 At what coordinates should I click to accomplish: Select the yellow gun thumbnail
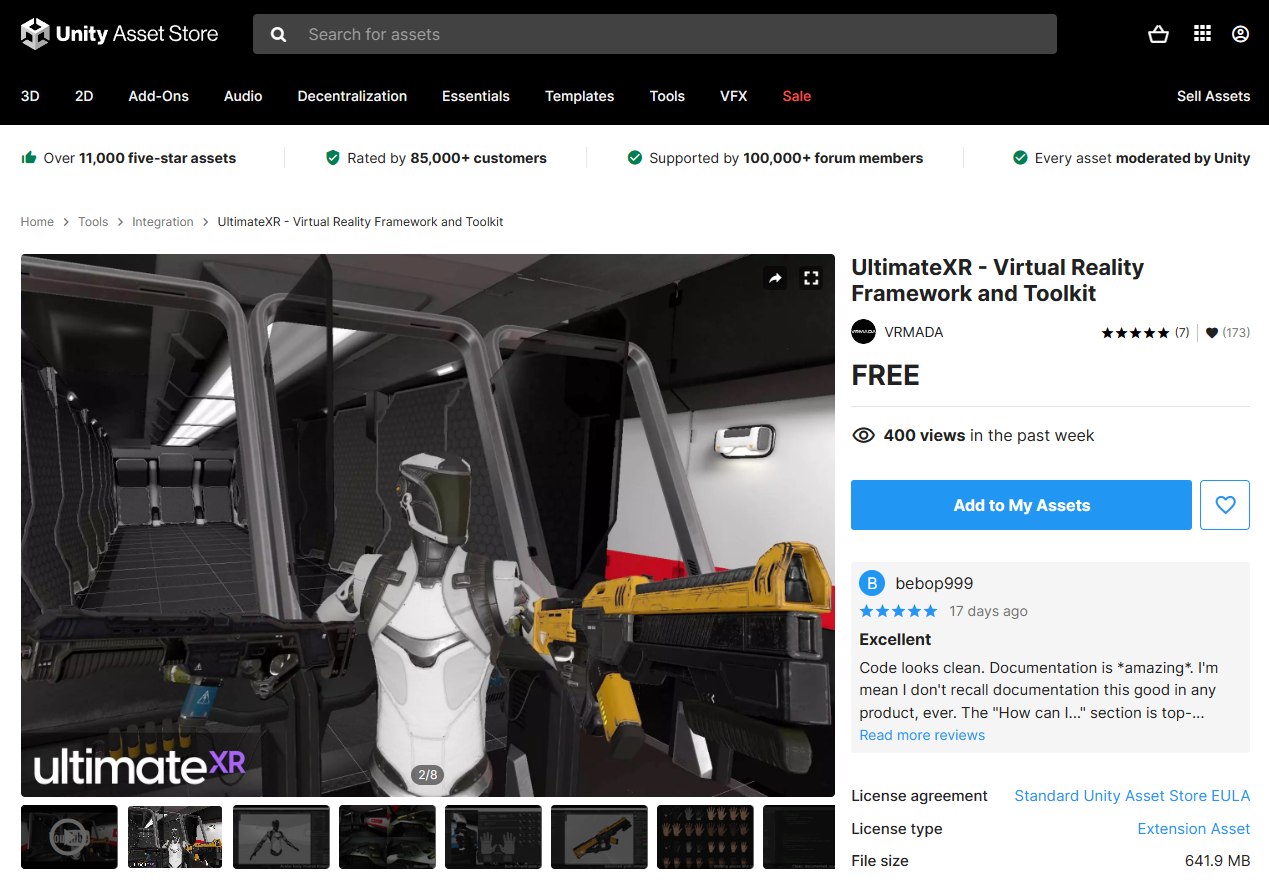[599, 836]
